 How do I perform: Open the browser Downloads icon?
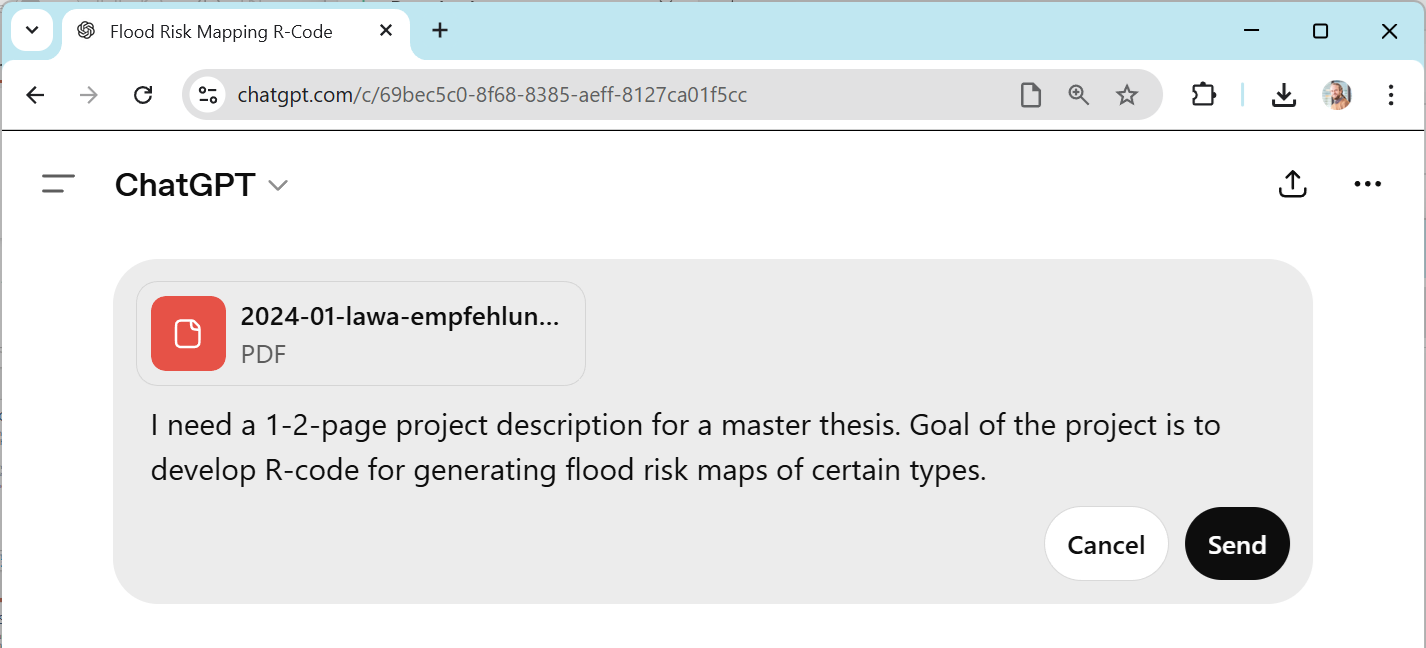pos(1283,95)
